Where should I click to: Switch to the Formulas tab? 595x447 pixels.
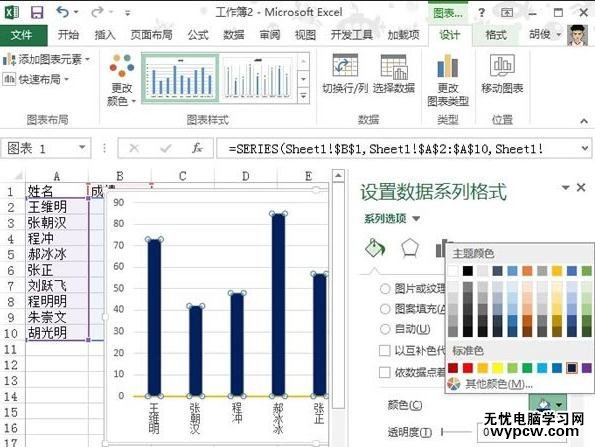pos(198,35)
